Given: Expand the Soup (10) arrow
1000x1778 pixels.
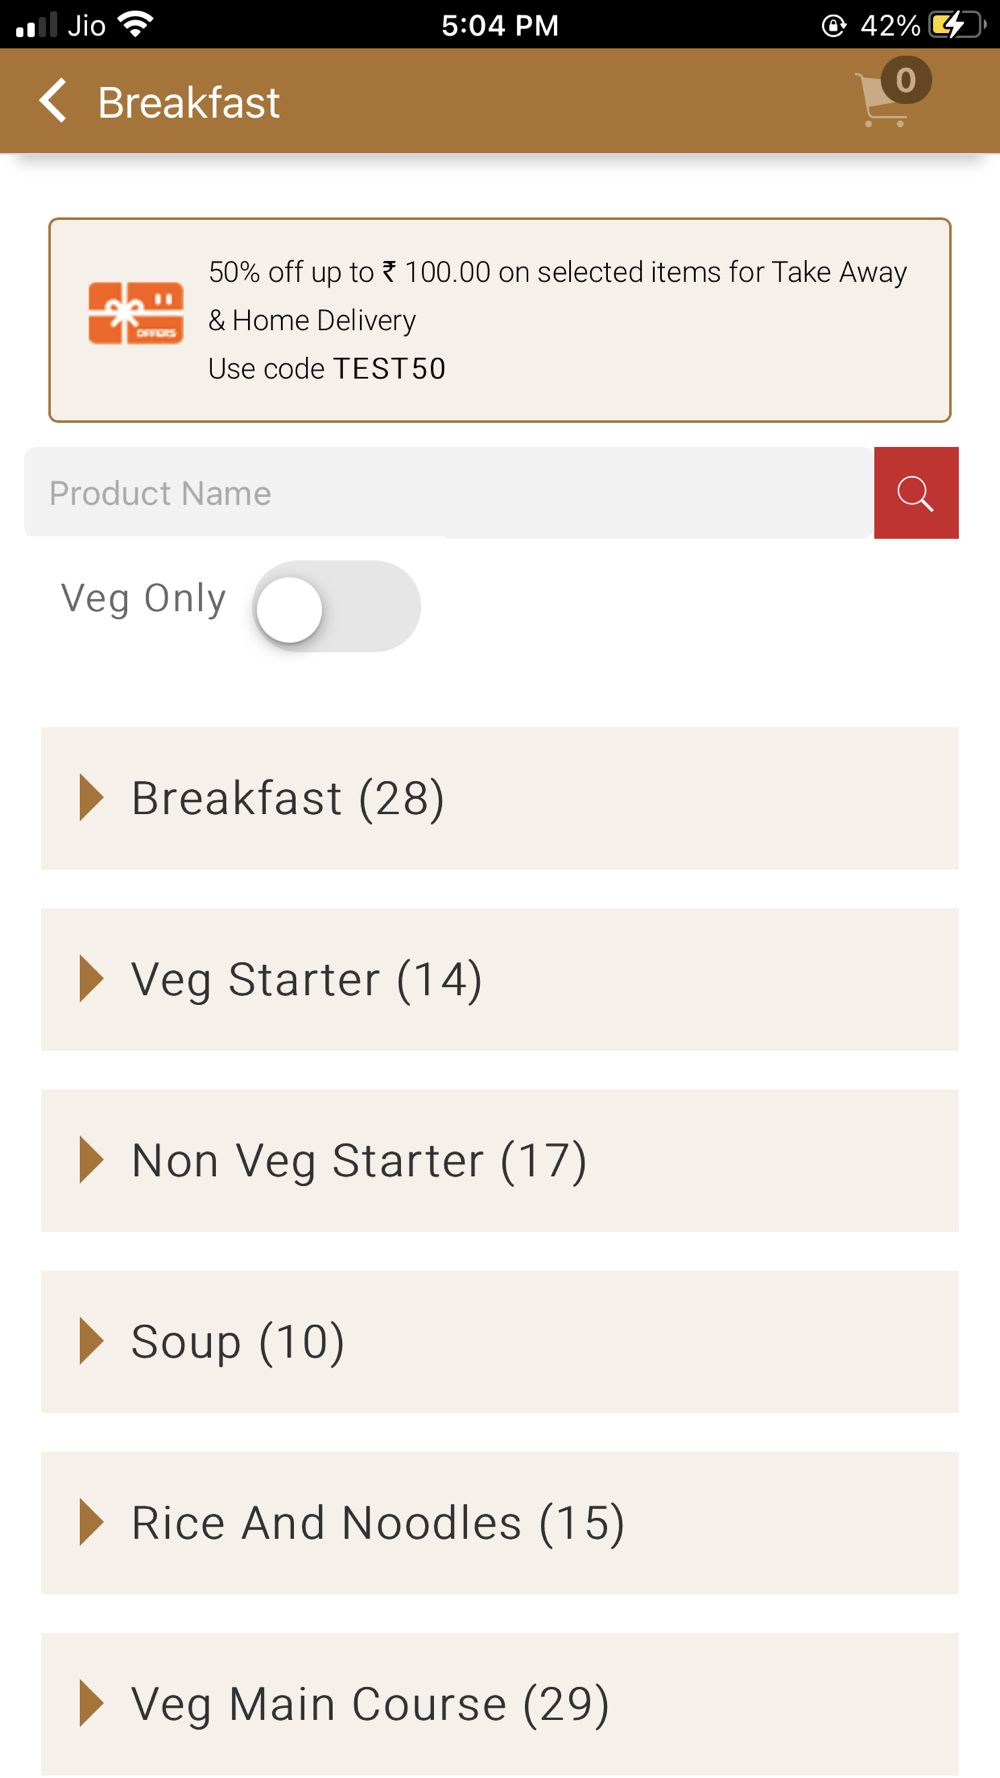Looking at the screenshot, I should [x=91, y=1341].
